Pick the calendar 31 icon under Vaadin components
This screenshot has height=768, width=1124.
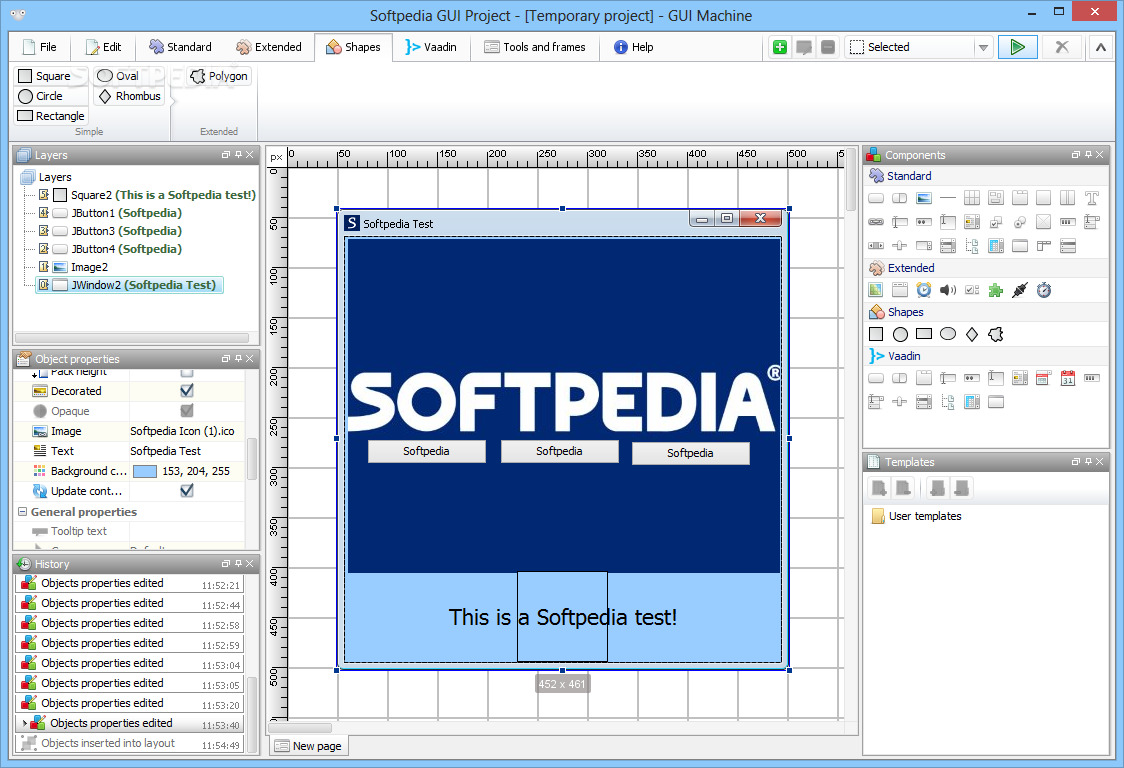[x=1068, y=378]
